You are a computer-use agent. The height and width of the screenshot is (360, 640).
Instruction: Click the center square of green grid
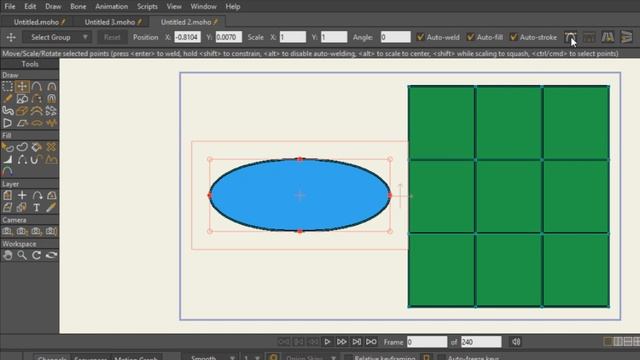click(x=509, y=196)
